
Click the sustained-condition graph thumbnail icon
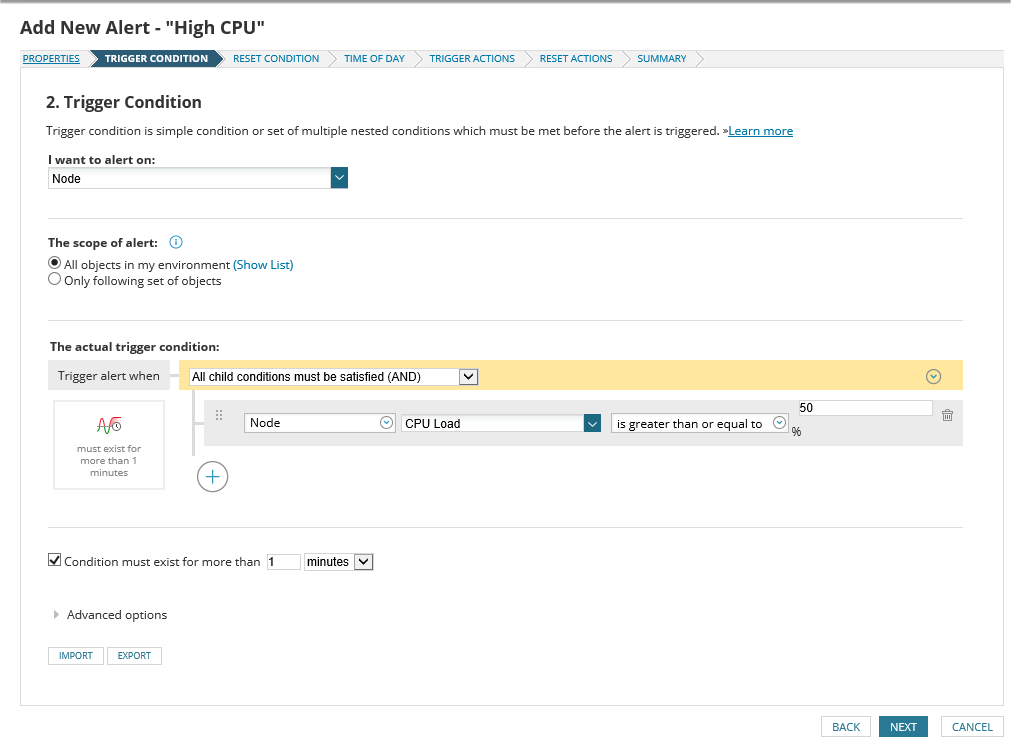coord(108,428)
